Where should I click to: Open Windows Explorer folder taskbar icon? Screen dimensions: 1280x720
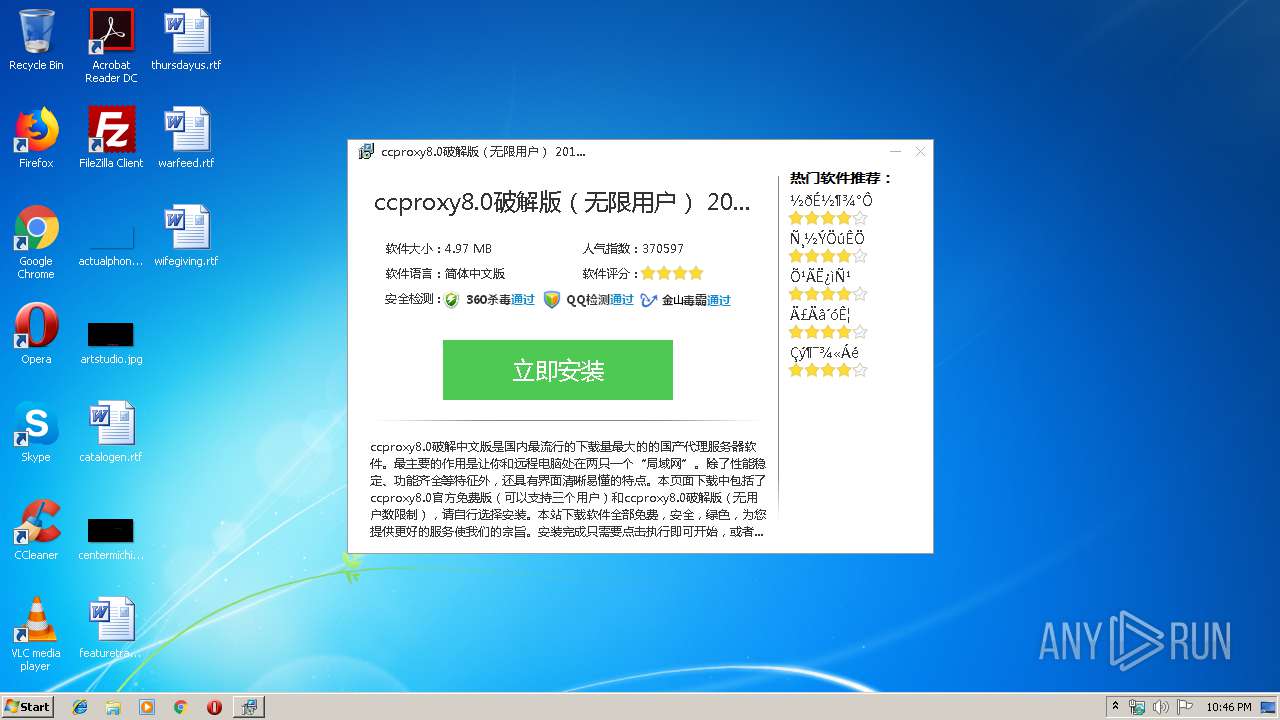(x=113, y=707)
